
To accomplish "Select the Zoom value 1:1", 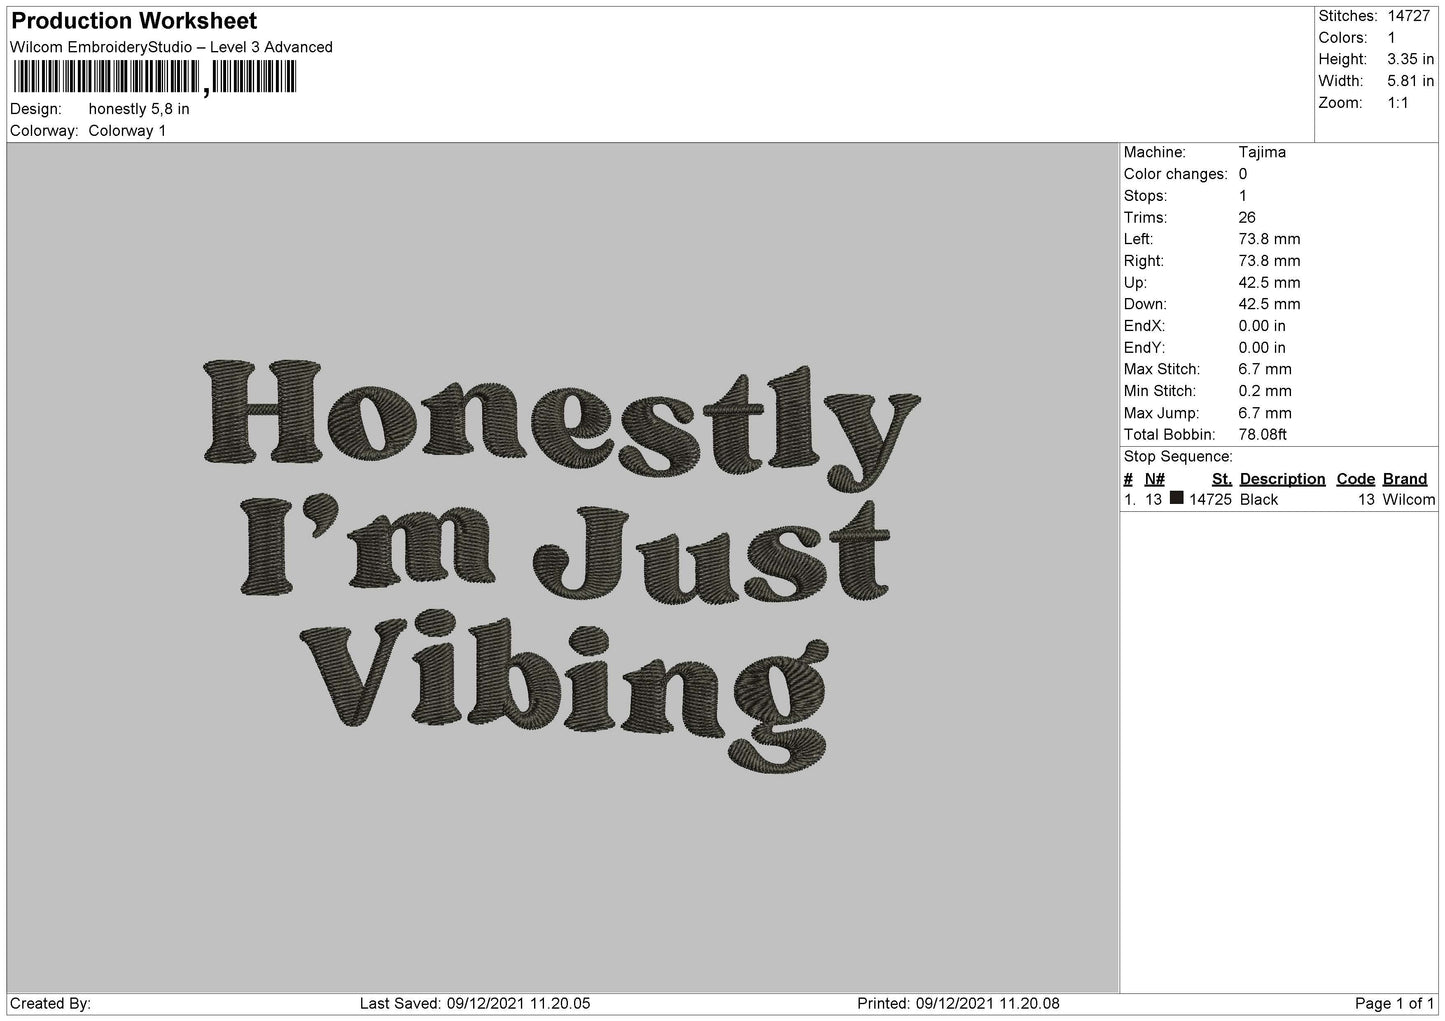I will 1398,103.
